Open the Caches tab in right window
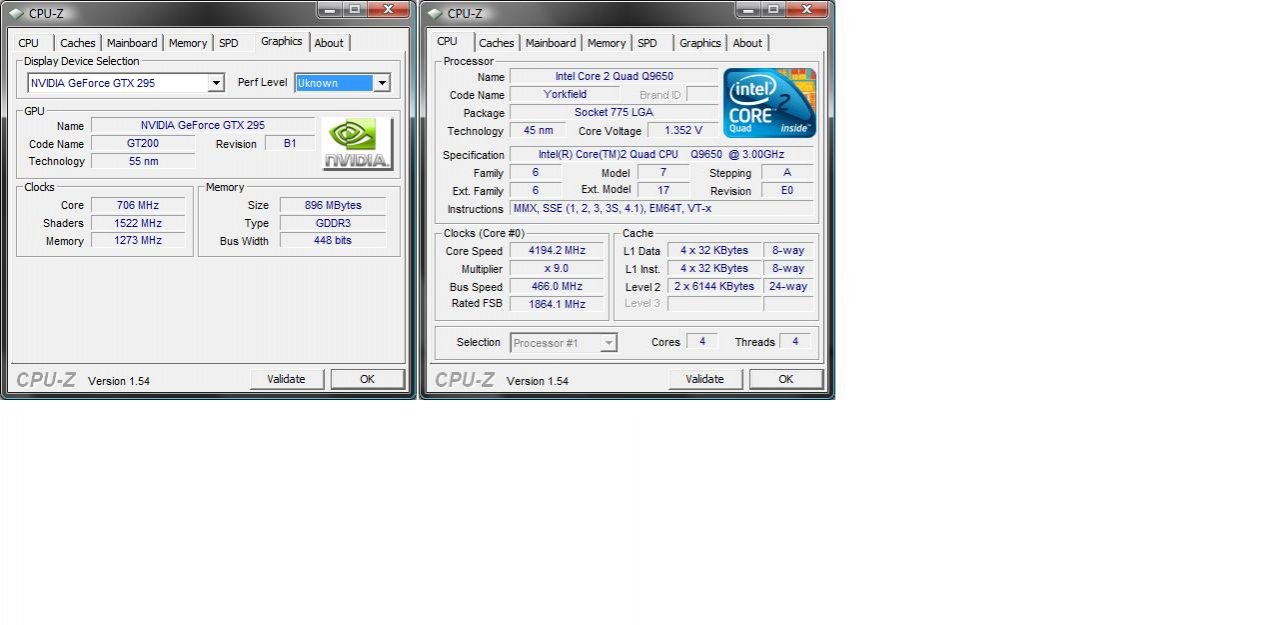The height and width of the screenshot is (625, 1280). pyautogui.click(x=496, y=43)
